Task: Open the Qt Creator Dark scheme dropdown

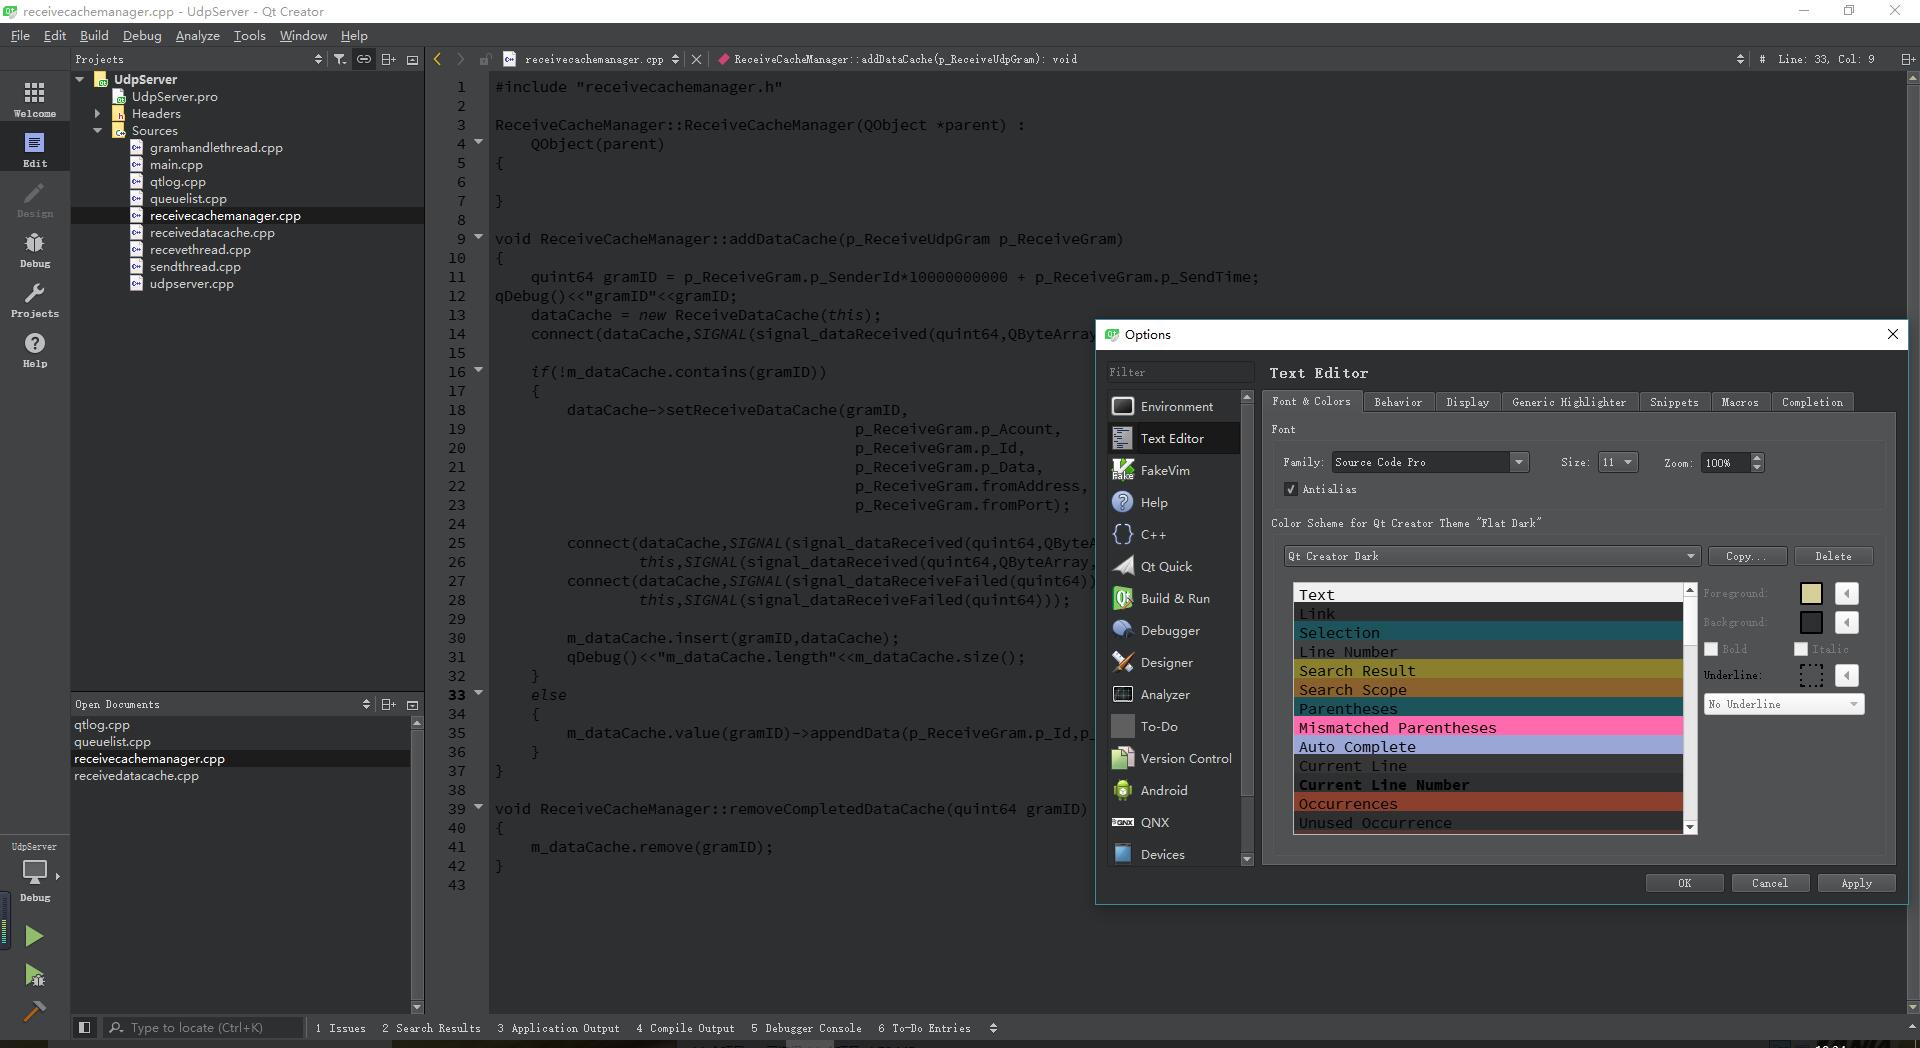Action: (1491, 556)
